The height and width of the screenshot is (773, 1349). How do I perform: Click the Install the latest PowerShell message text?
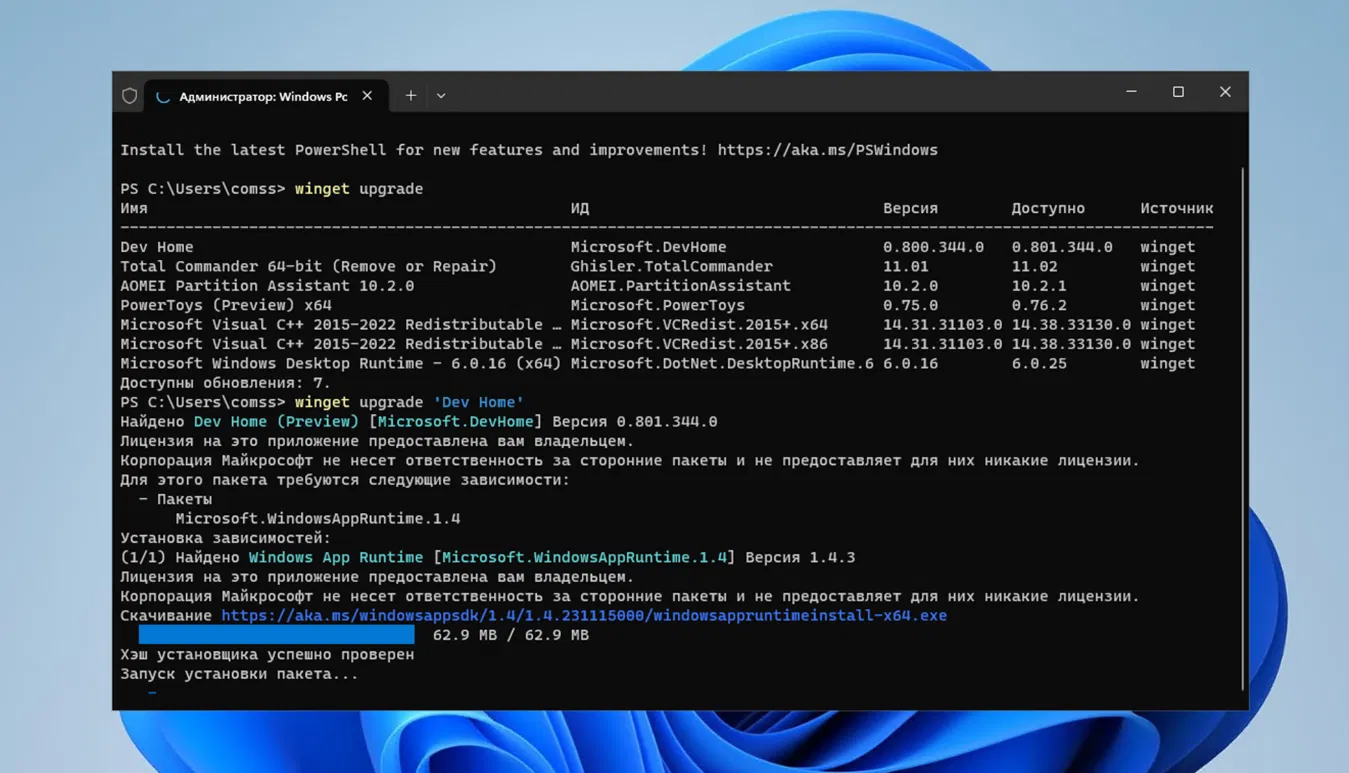pos(414,150)
